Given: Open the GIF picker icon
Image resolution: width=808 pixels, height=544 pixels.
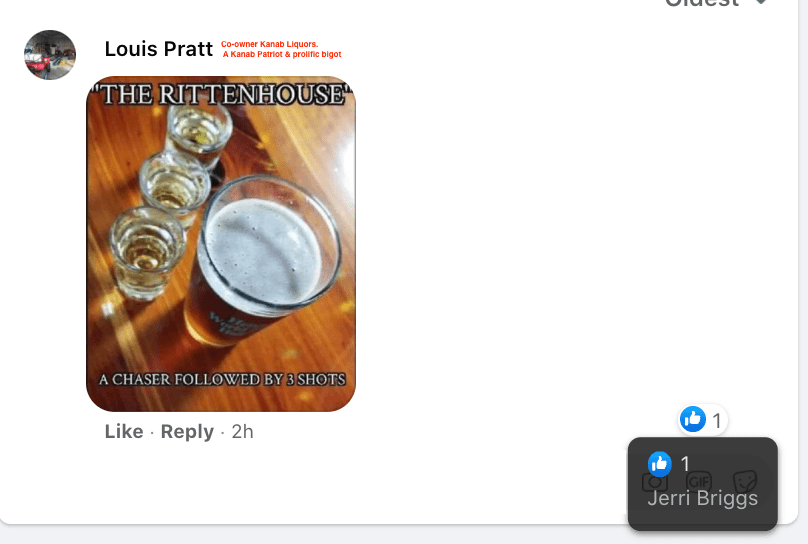Looking at the screenshot, I should point(699,482).
